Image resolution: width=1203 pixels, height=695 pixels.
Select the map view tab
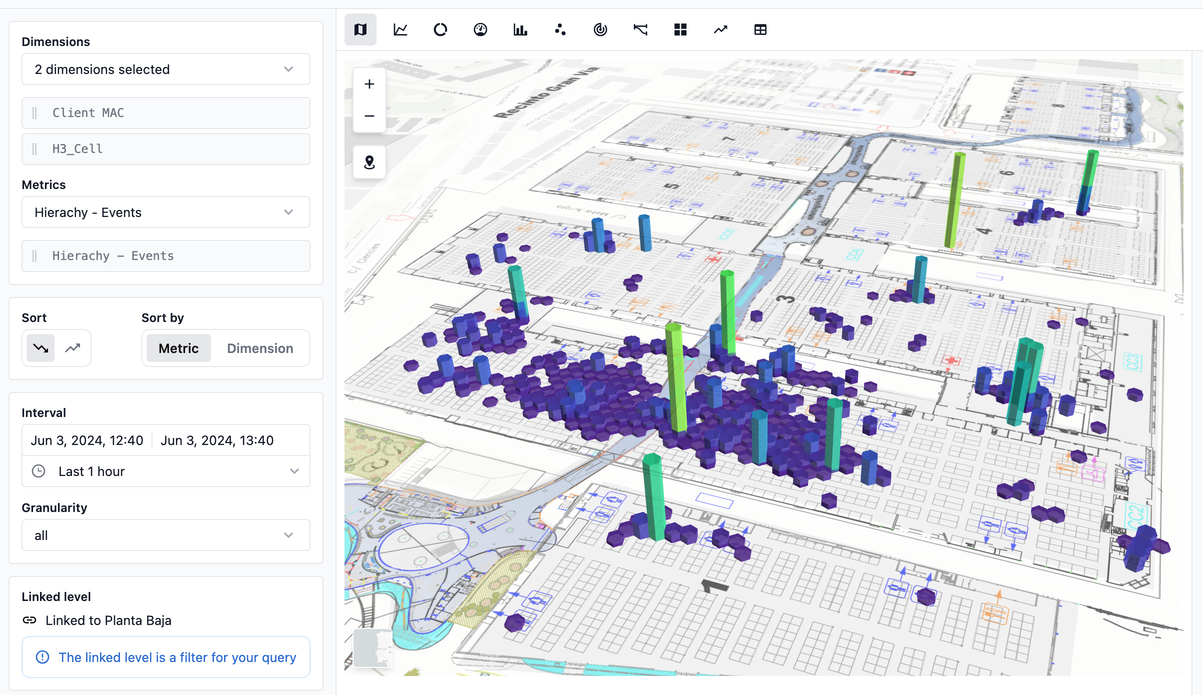coord(360,30)
